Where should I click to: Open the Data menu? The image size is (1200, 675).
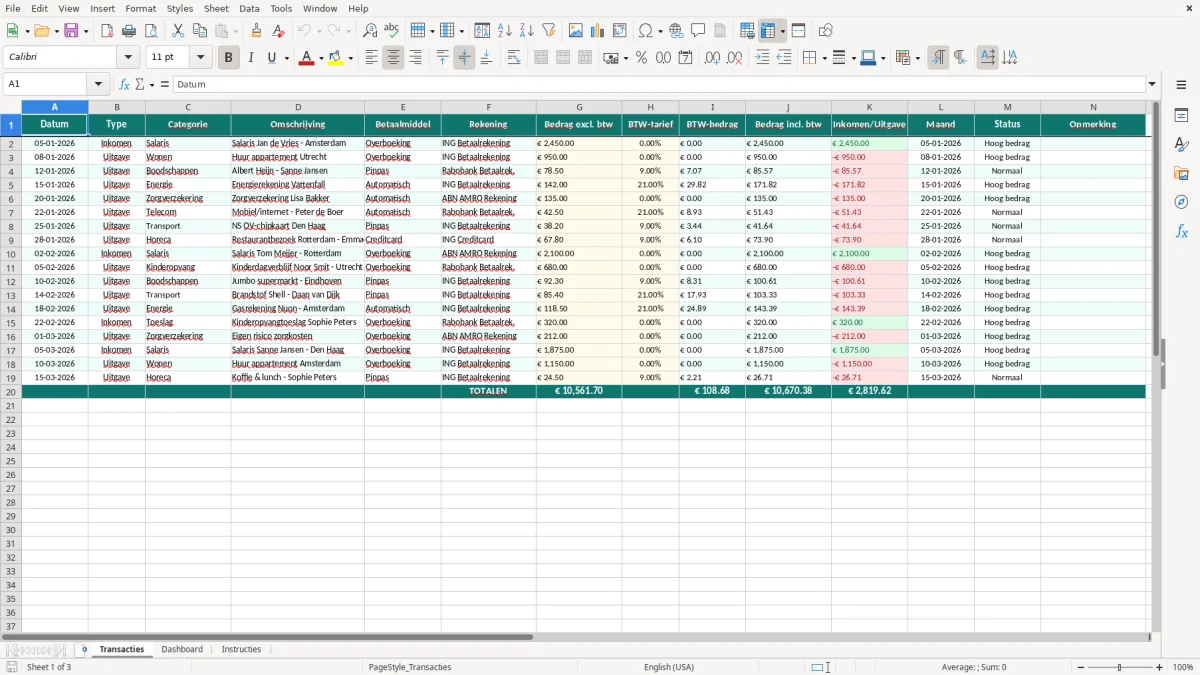[x=249, y=8]
